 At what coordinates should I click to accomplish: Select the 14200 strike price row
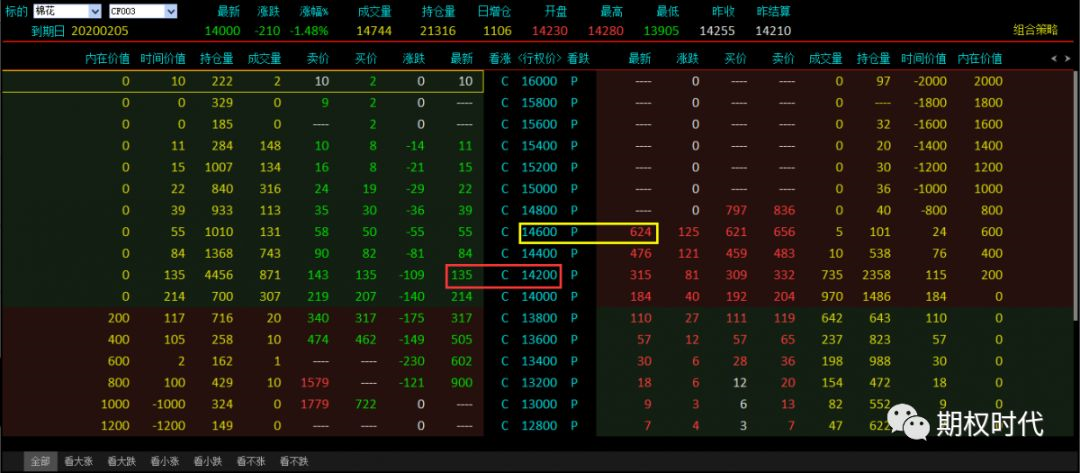tap(540, 275)
